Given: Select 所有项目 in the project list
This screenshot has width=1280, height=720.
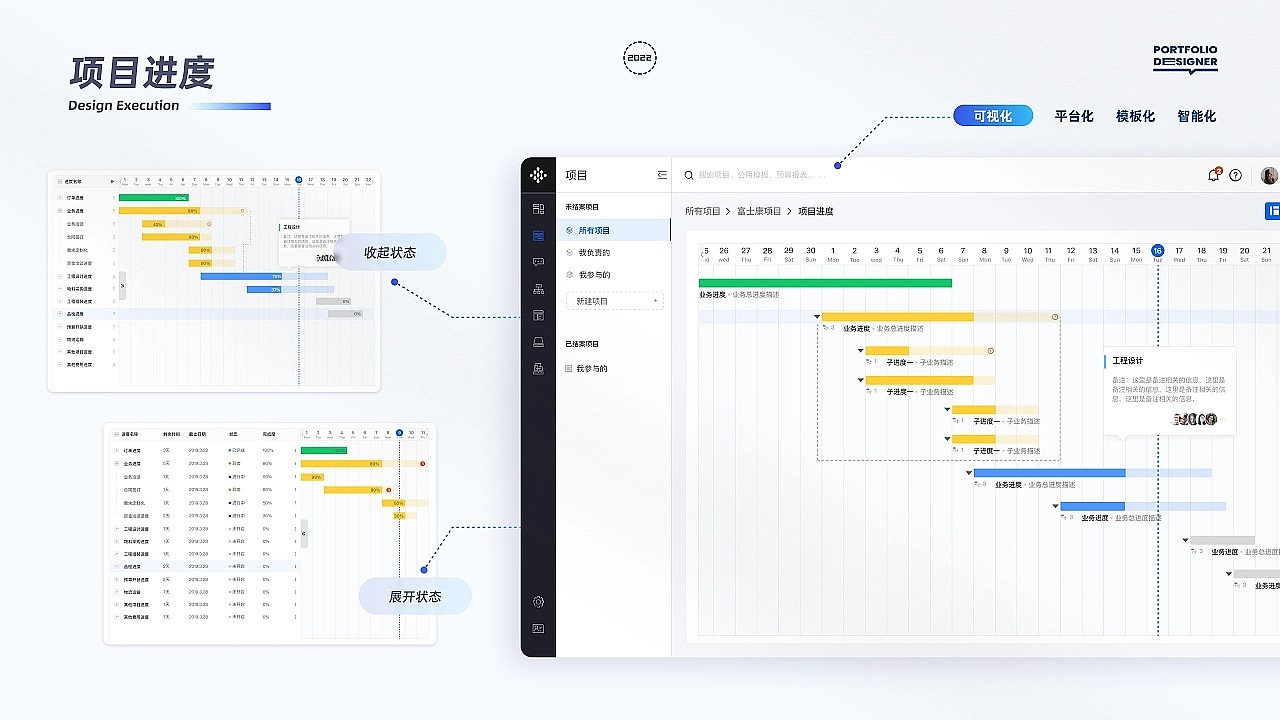Looking at the screenshot, I should coord(614,230).
